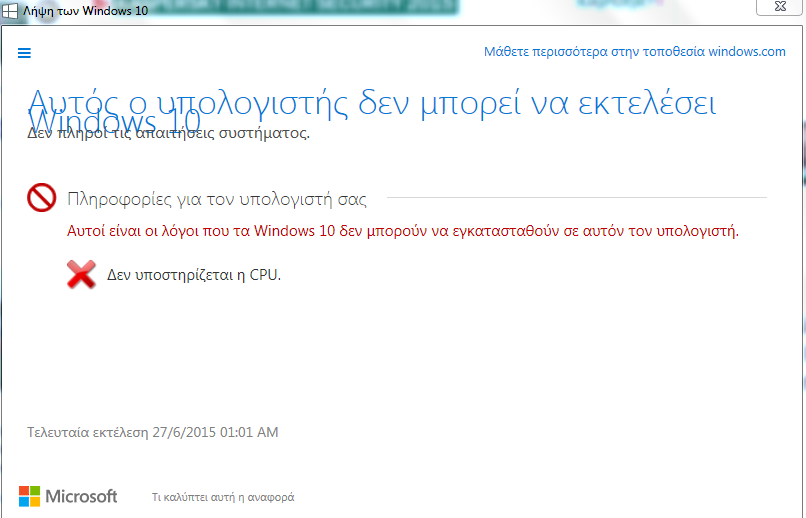
Task: Click 'Τελευταία εκτέλεση 27/6/2015 01:01 AM' text
Action: [x=153, y=432]
